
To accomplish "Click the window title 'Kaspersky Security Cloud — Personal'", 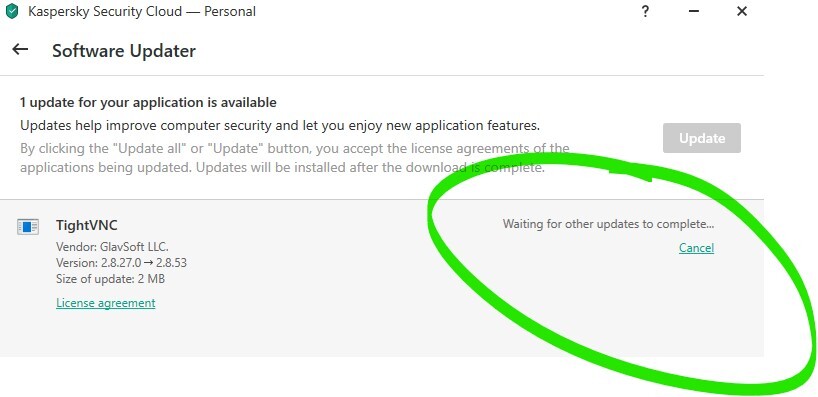I will [142, 11].
